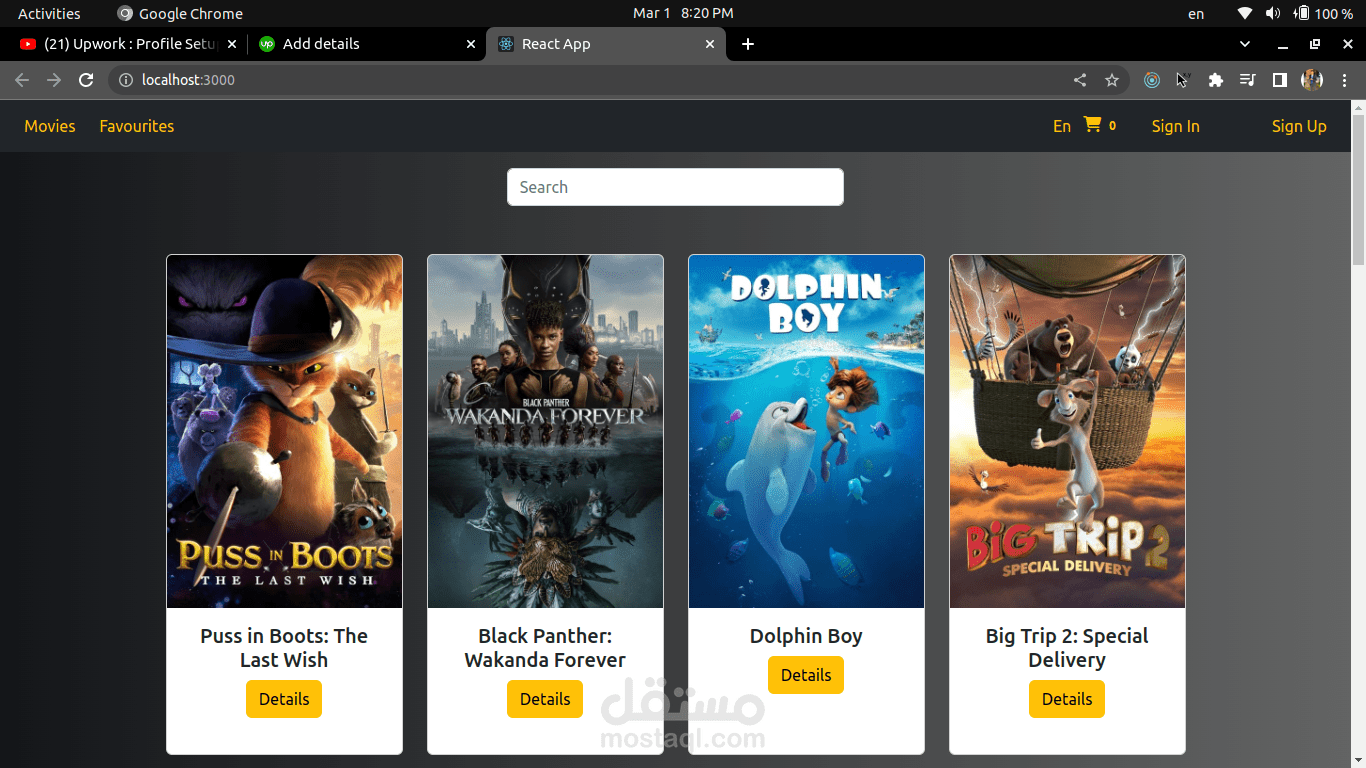
Task: Click the title Black Panther: Wakanda Forever
Action: 545,648
